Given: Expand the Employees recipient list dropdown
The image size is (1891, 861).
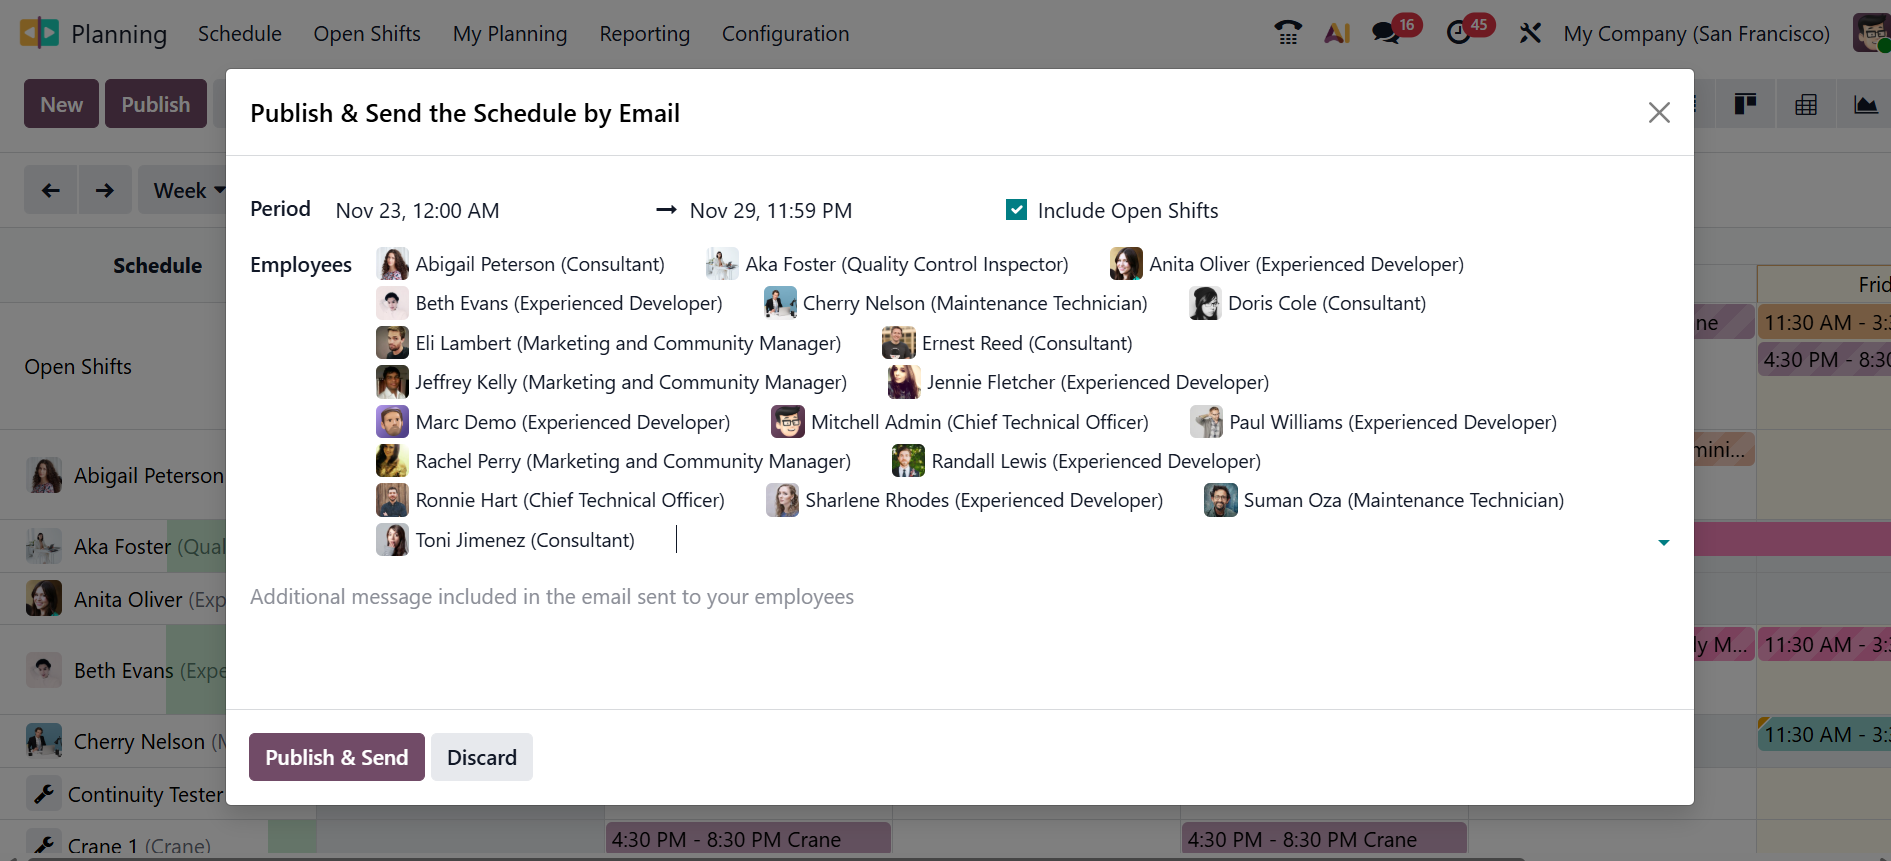Looking at the screenshot, I should click(x=1663, y=542).
